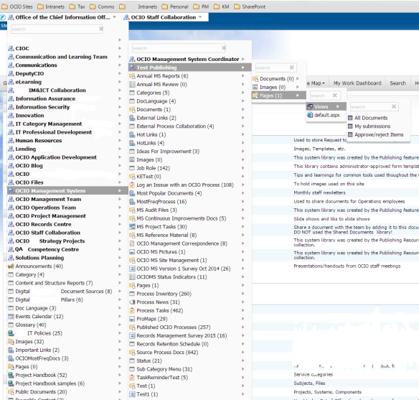
Task: Click the Process Tasks (462) icon
Action: (x=132, y=310)
